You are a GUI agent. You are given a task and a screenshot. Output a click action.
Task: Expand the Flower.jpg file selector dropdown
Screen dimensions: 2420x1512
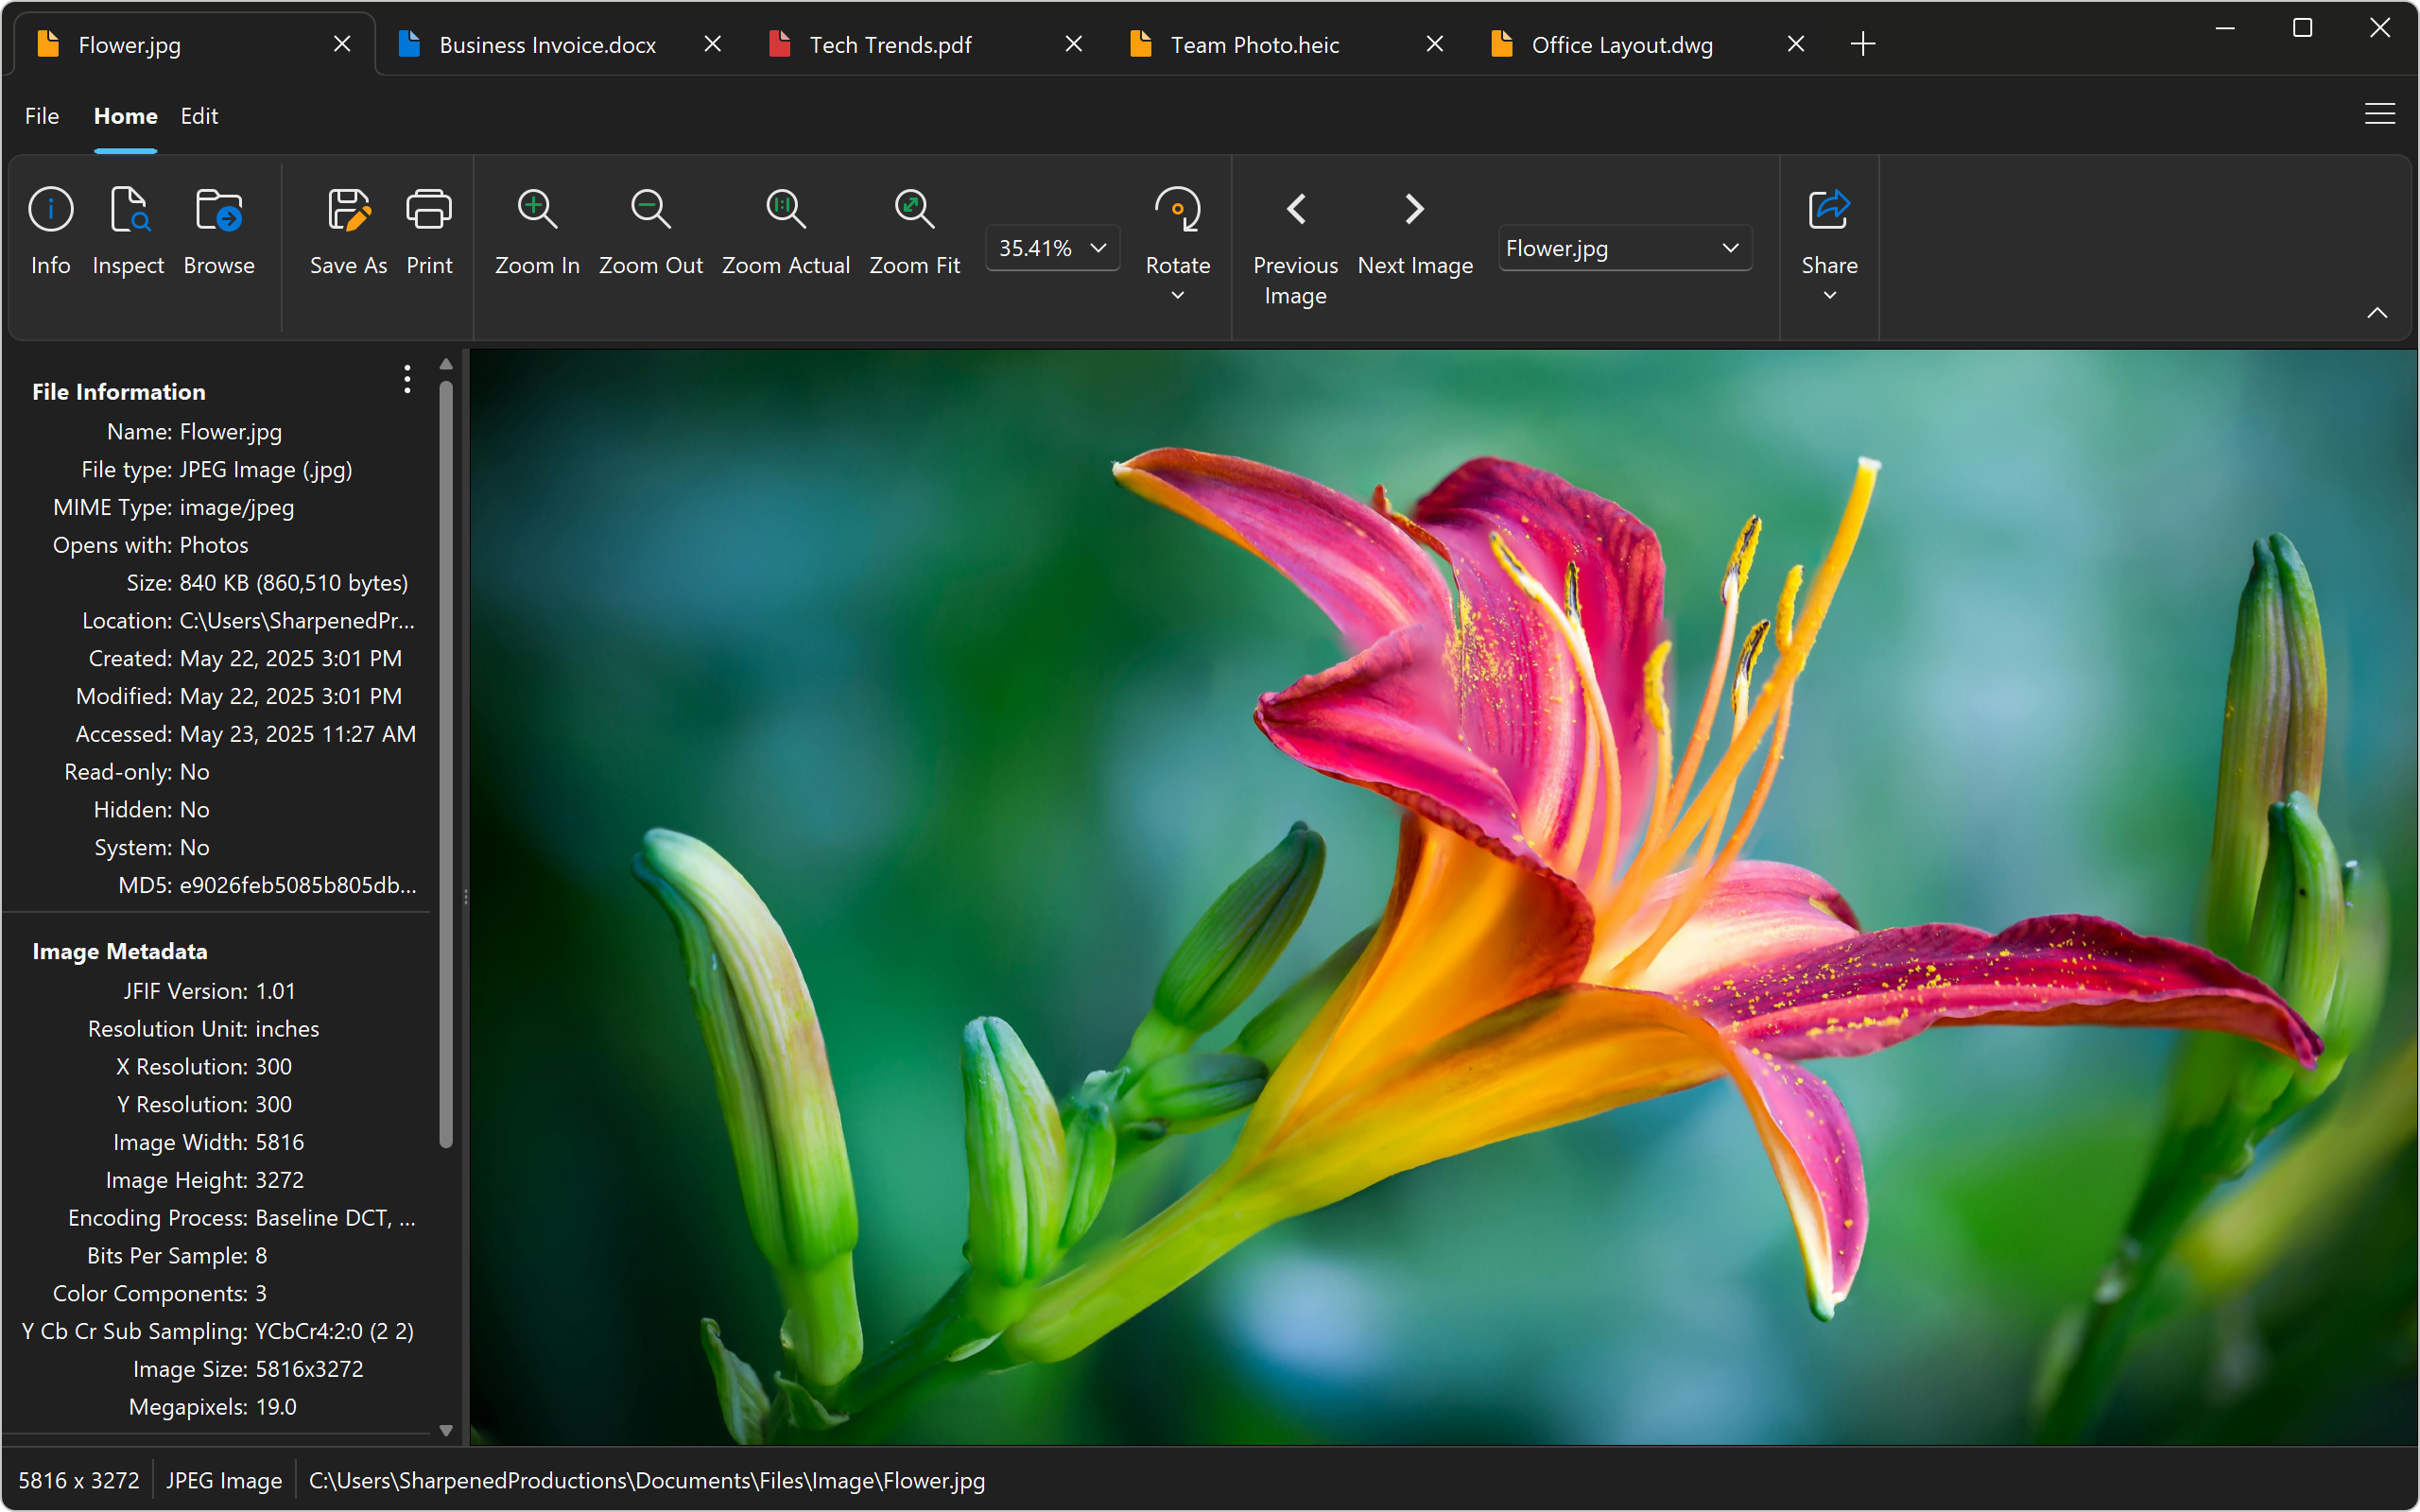[1624, 248]
